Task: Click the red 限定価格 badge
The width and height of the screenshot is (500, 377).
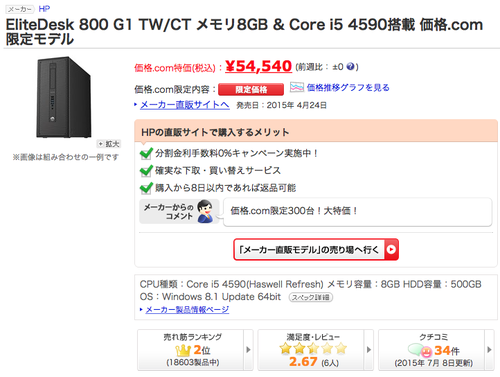Action: coord(251,90)
